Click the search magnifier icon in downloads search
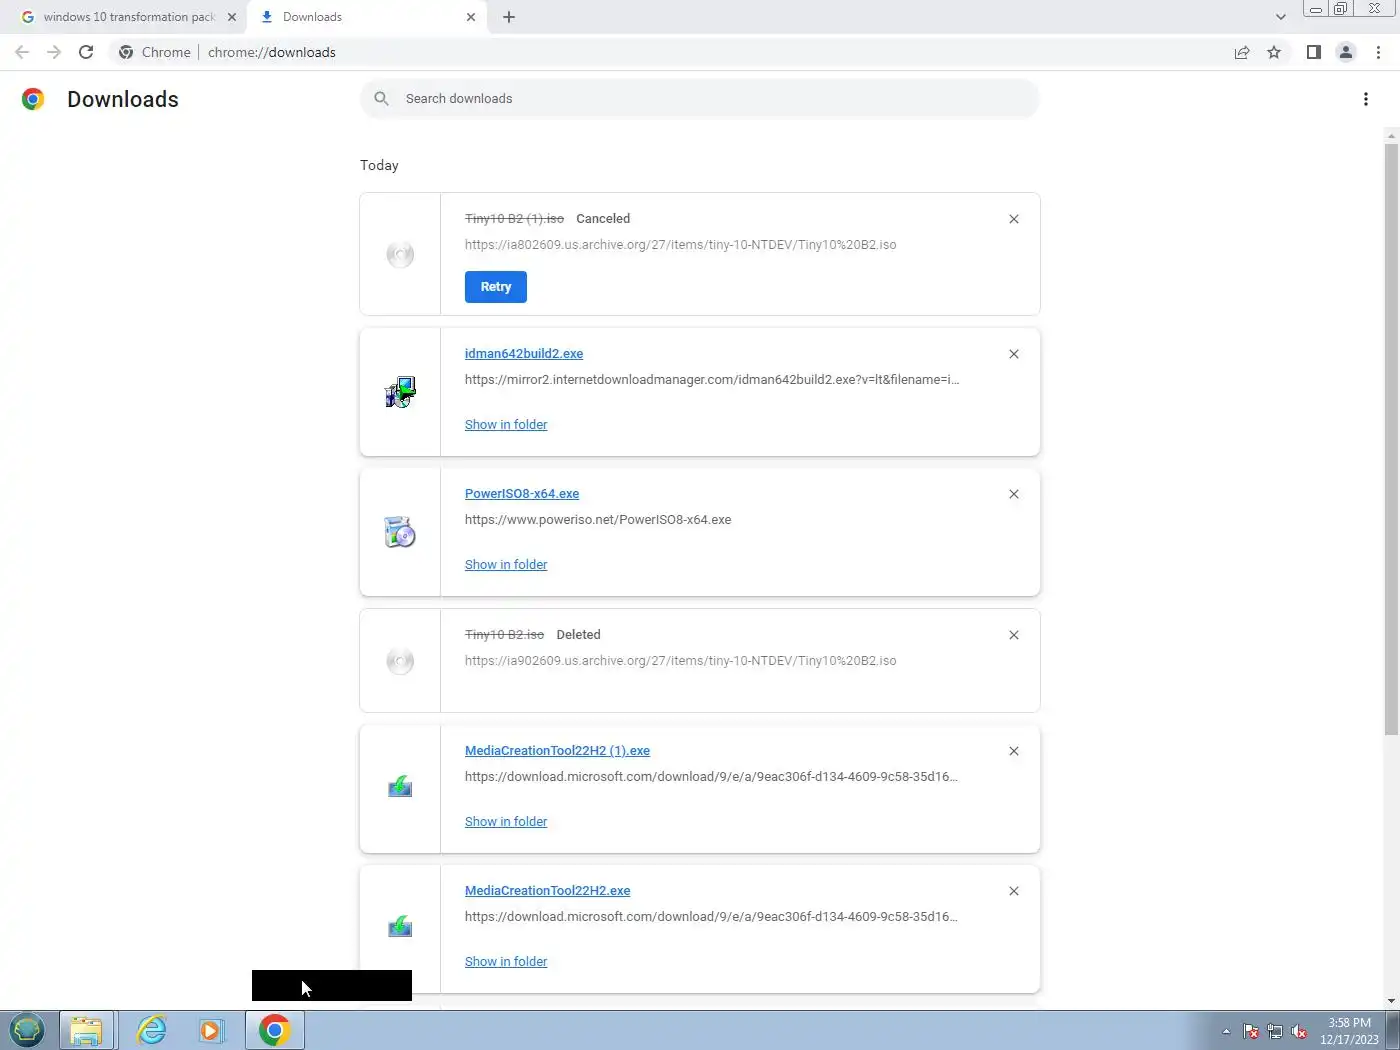Screen dimensions: 1400x1050 point(381,98)
